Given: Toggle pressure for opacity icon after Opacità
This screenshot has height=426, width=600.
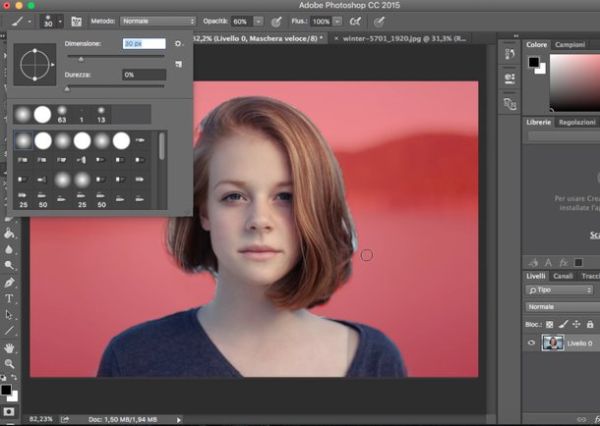Looking at the screenshot, I should 276,20.
